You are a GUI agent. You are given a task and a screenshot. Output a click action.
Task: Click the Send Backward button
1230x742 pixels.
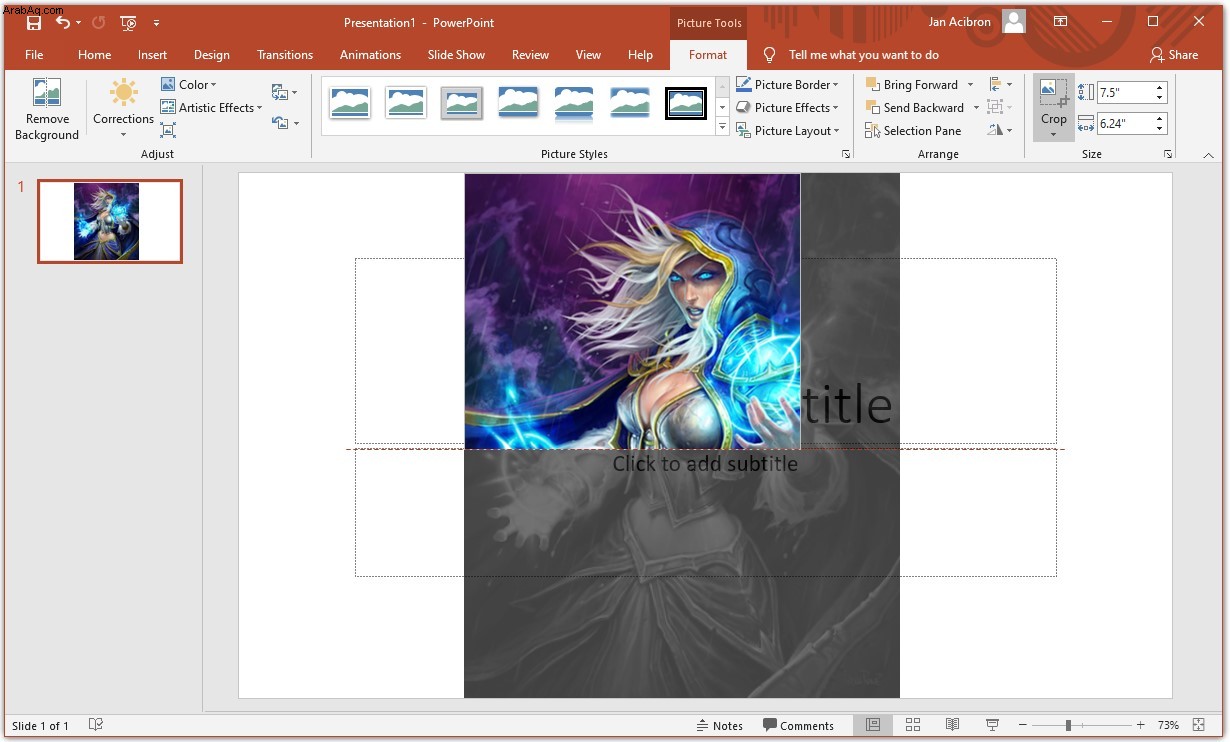(916, 108)
